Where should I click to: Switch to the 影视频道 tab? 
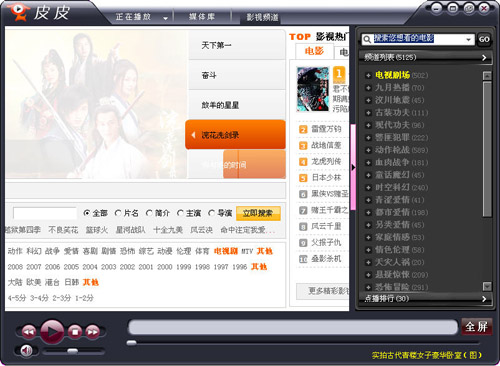tap(262, 17)
